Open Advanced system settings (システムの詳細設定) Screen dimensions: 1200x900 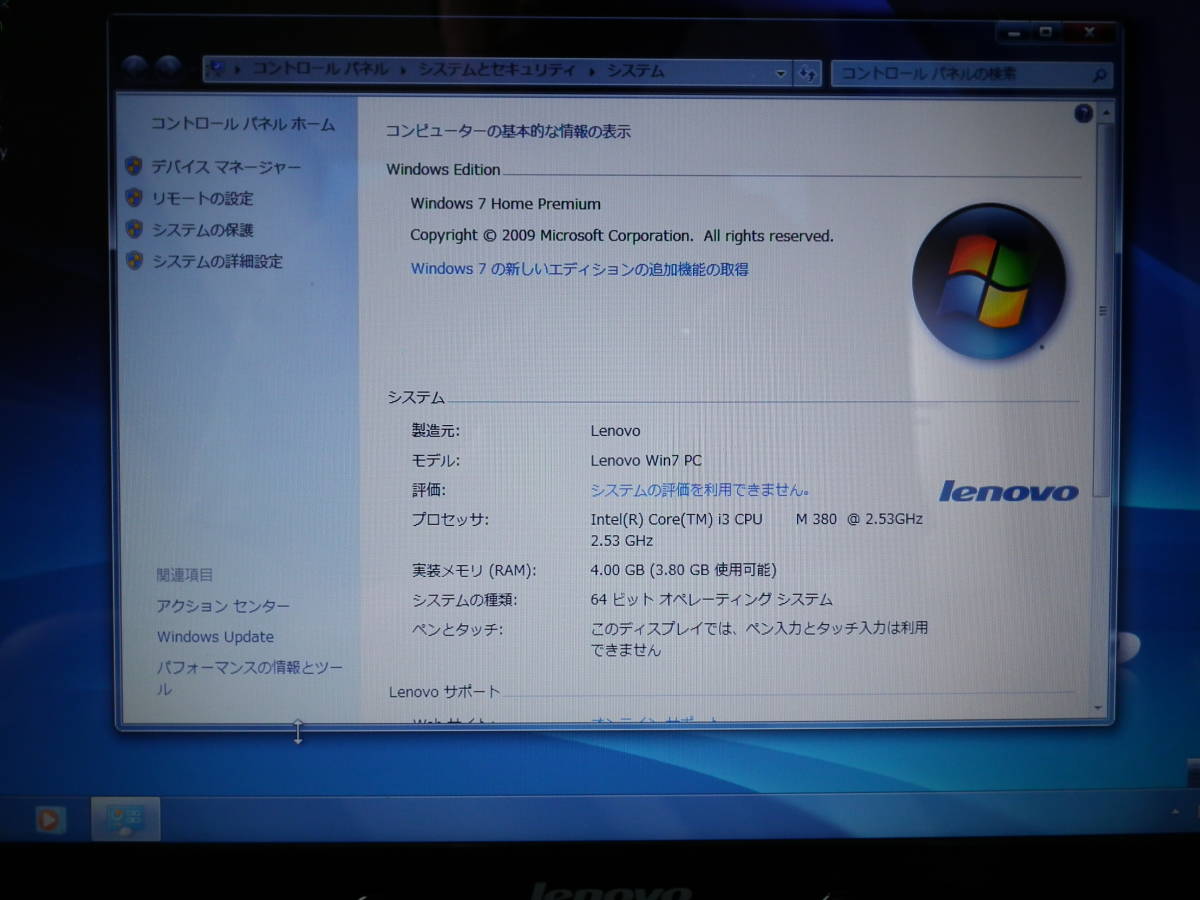click(217, 261)
